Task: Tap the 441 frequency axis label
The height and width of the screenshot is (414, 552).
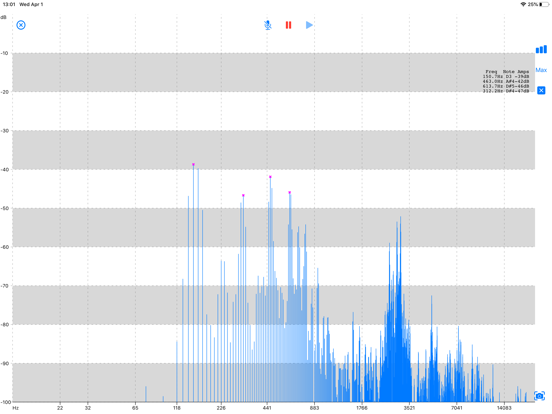Action: point(267,408)
